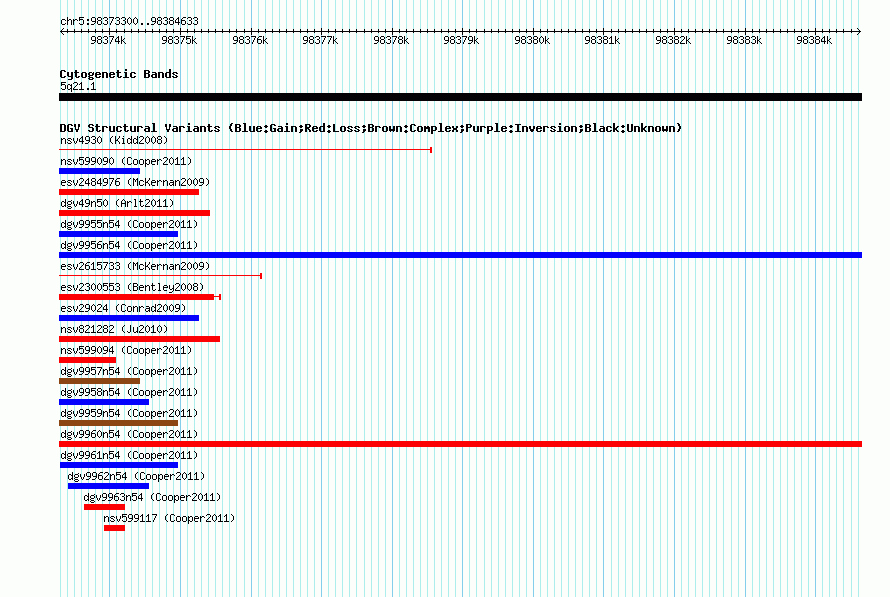Click the 98383k ruler mark
Viewport: 890px width, 597px height.
coord(744,40)
